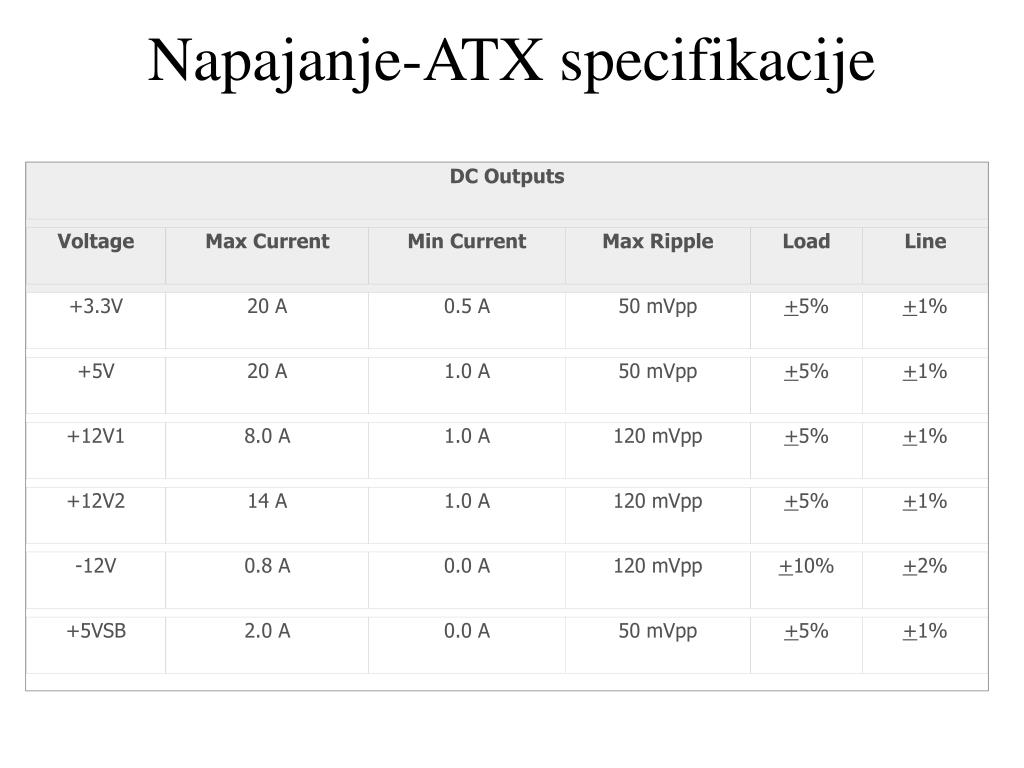1024x768 pixels.
Task: Select the Load column header
Action: [807, 241]
